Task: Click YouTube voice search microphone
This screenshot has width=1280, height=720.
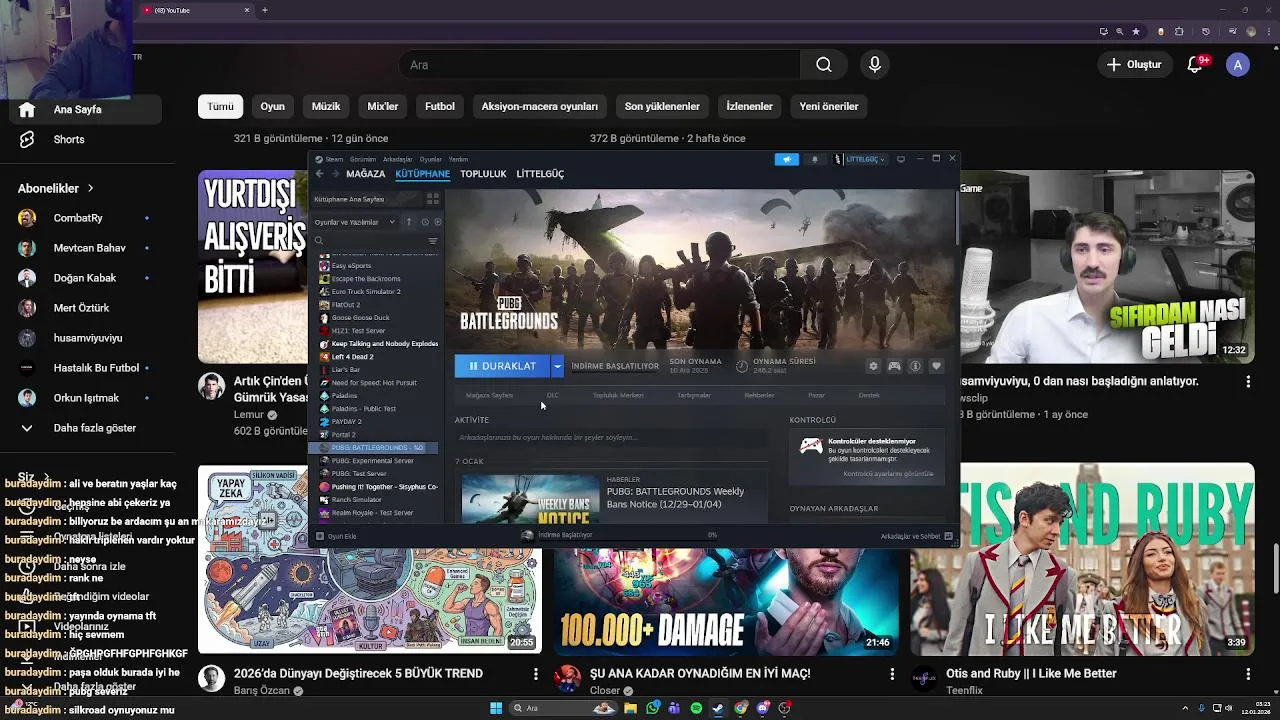Action: [x=875, y=65]
